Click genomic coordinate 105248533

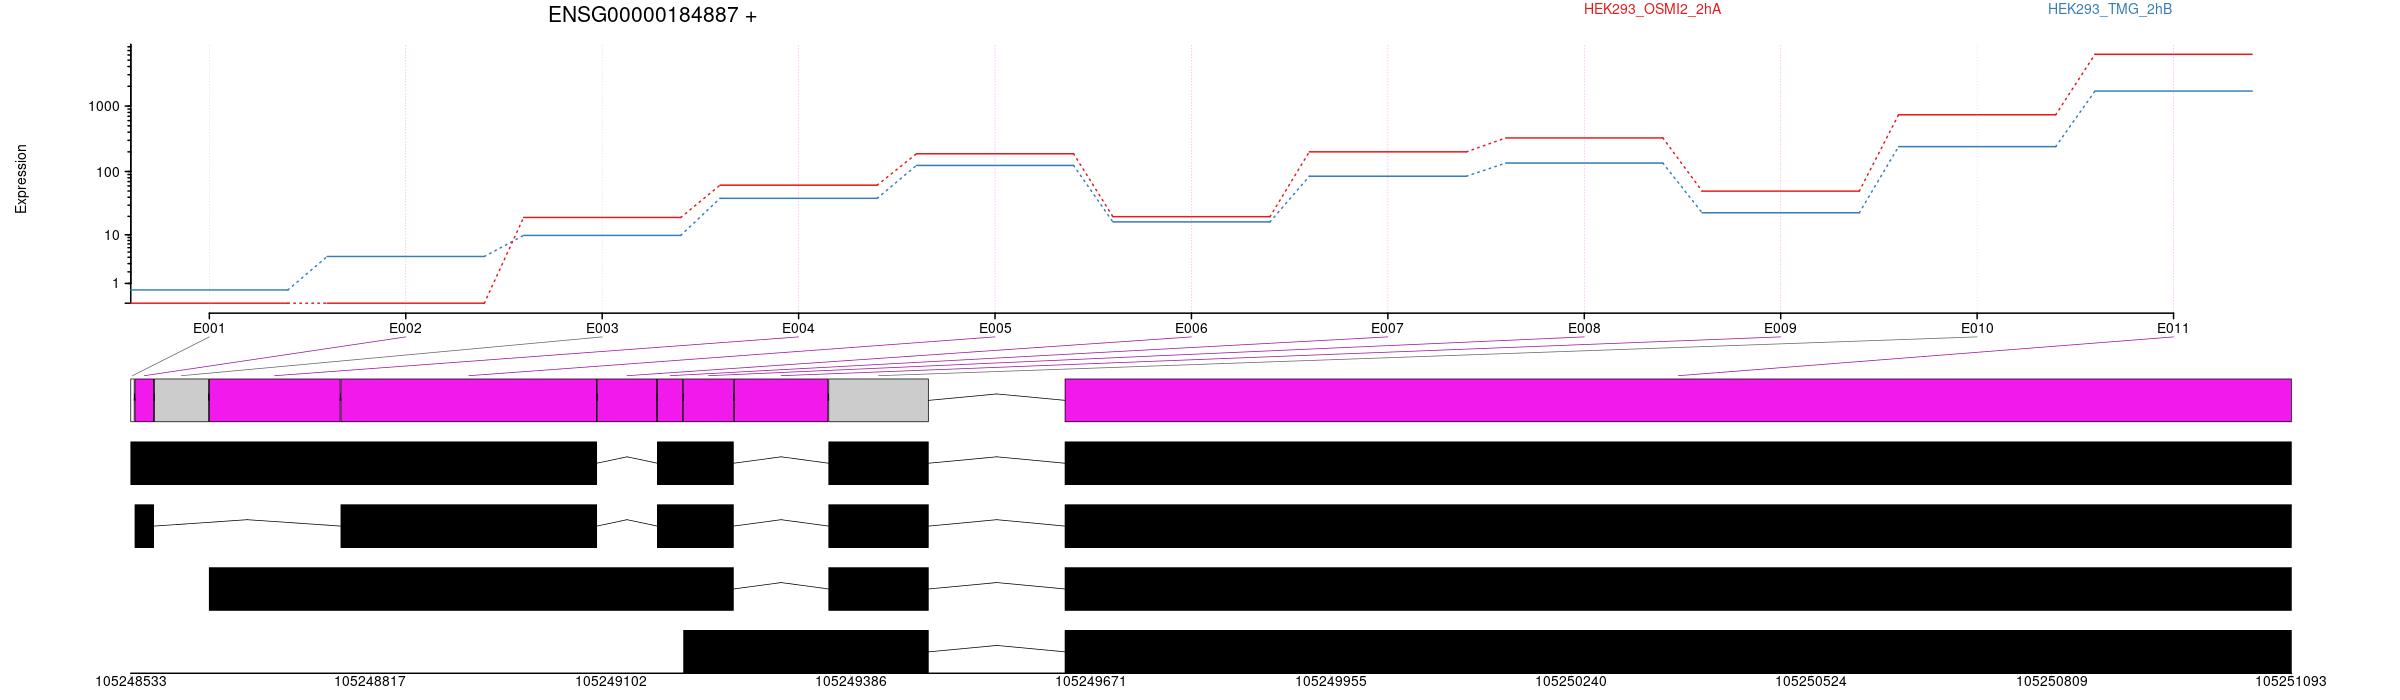pyautogui.click(x=131, y=681)
